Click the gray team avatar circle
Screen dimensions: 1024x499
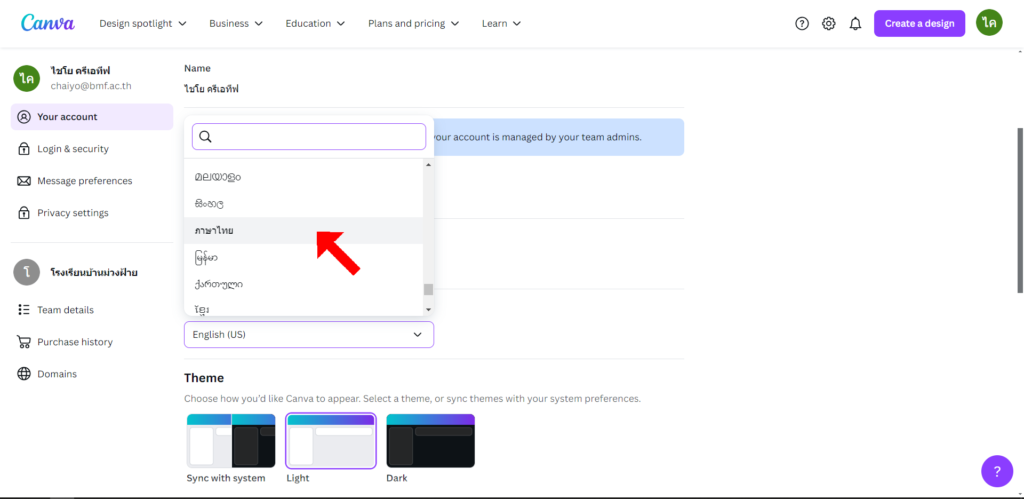coord(27,272)
